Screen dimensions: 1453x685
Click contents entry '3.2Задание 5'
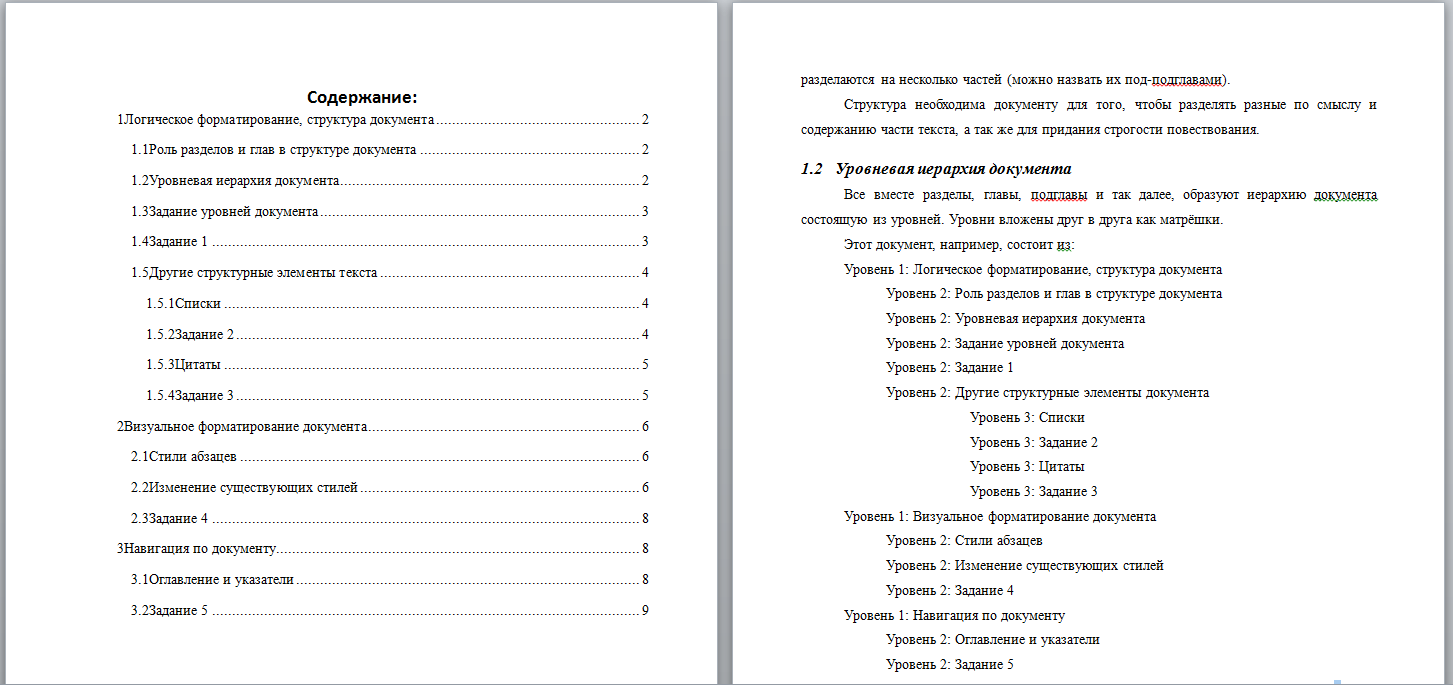(392, 611)
